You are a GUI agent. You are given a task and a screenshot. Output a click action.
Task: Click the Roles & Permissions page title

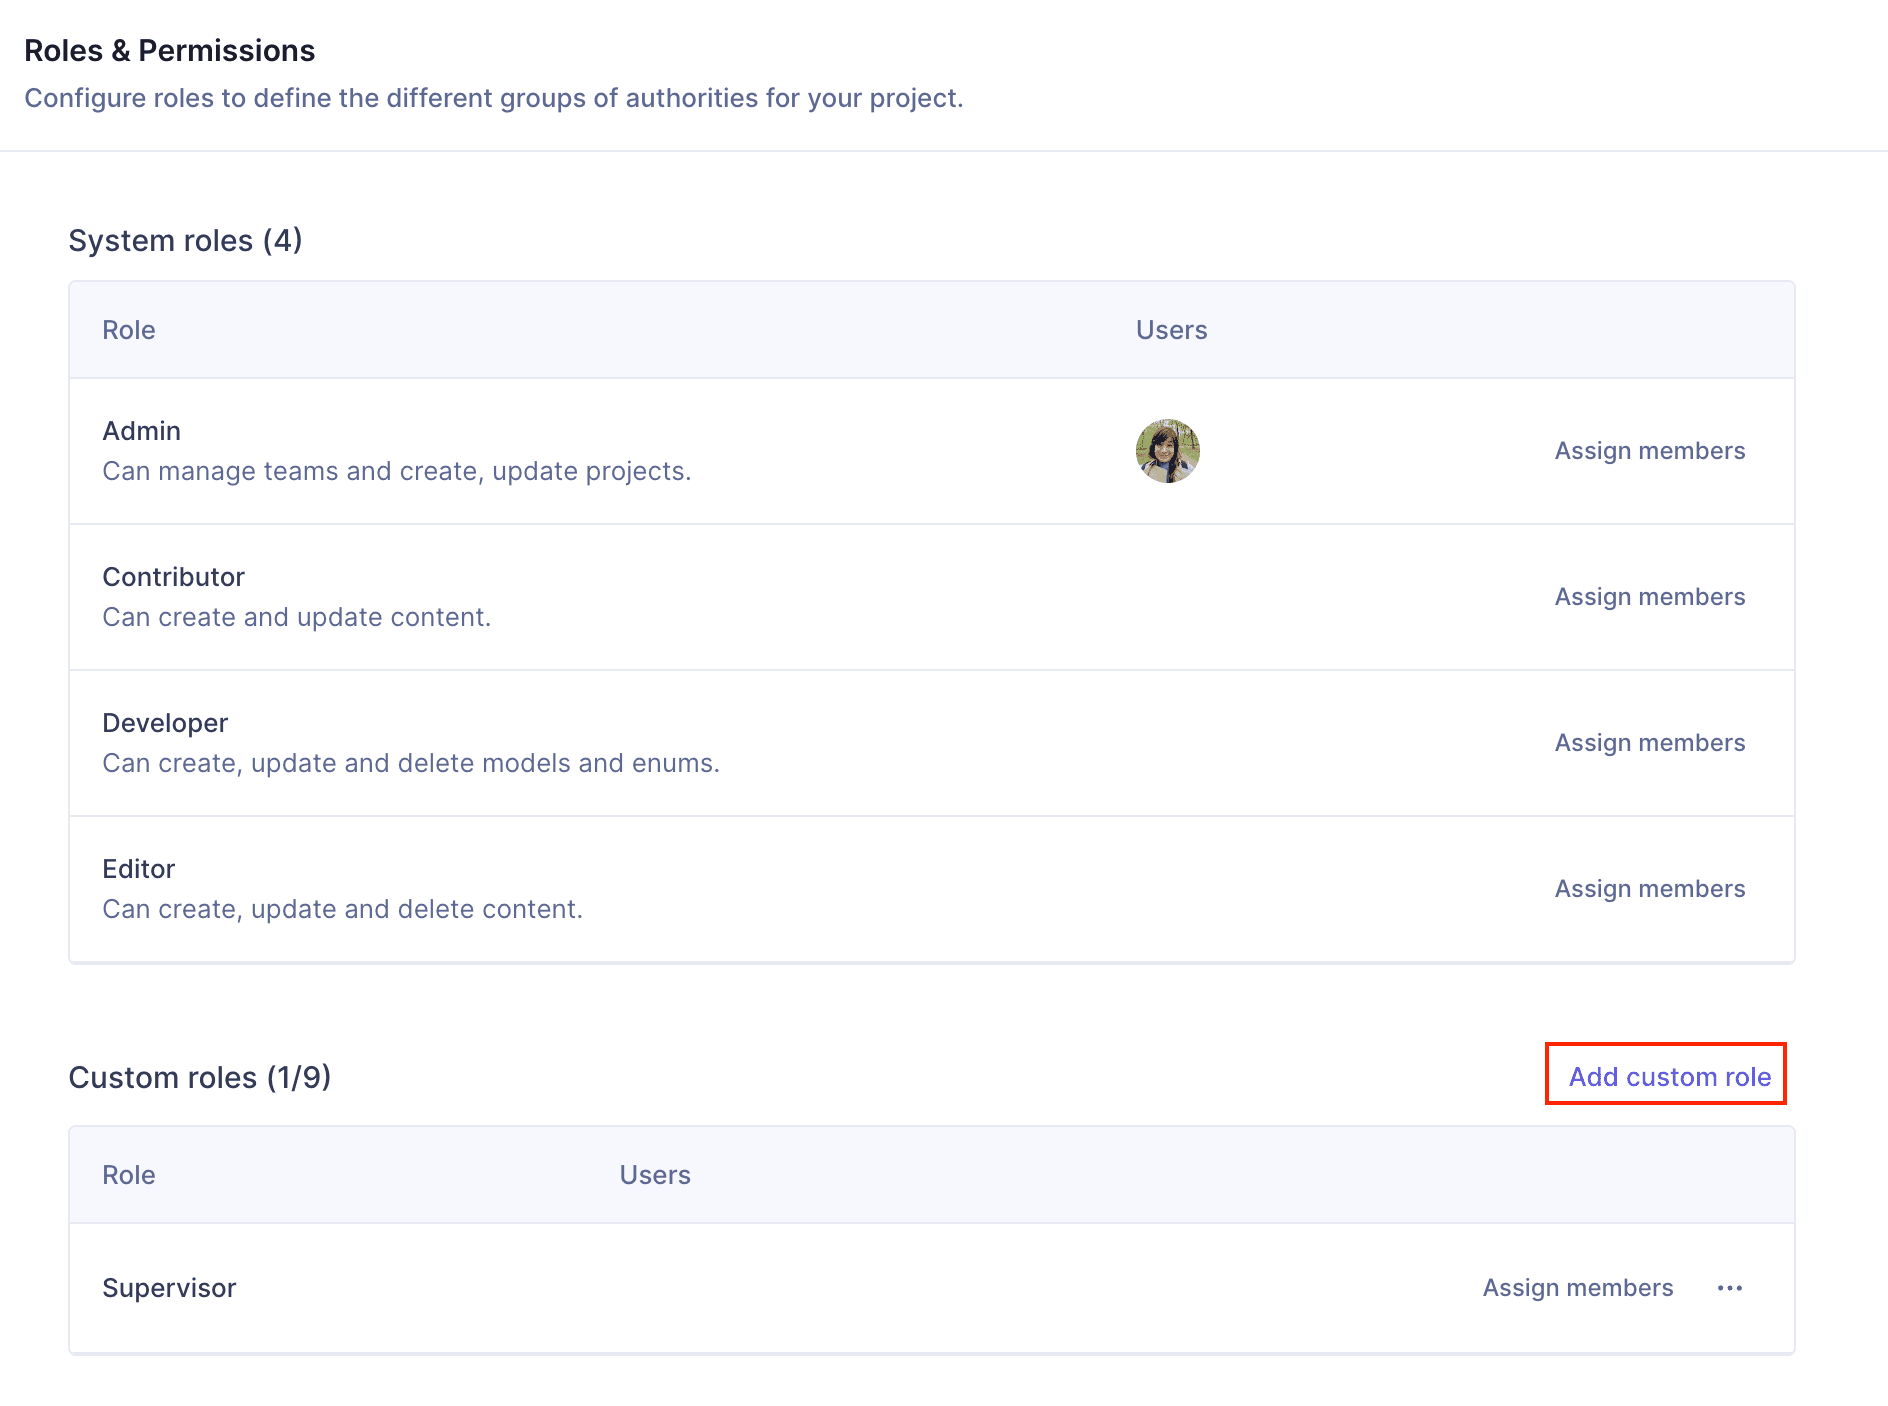tap(169, 51)
